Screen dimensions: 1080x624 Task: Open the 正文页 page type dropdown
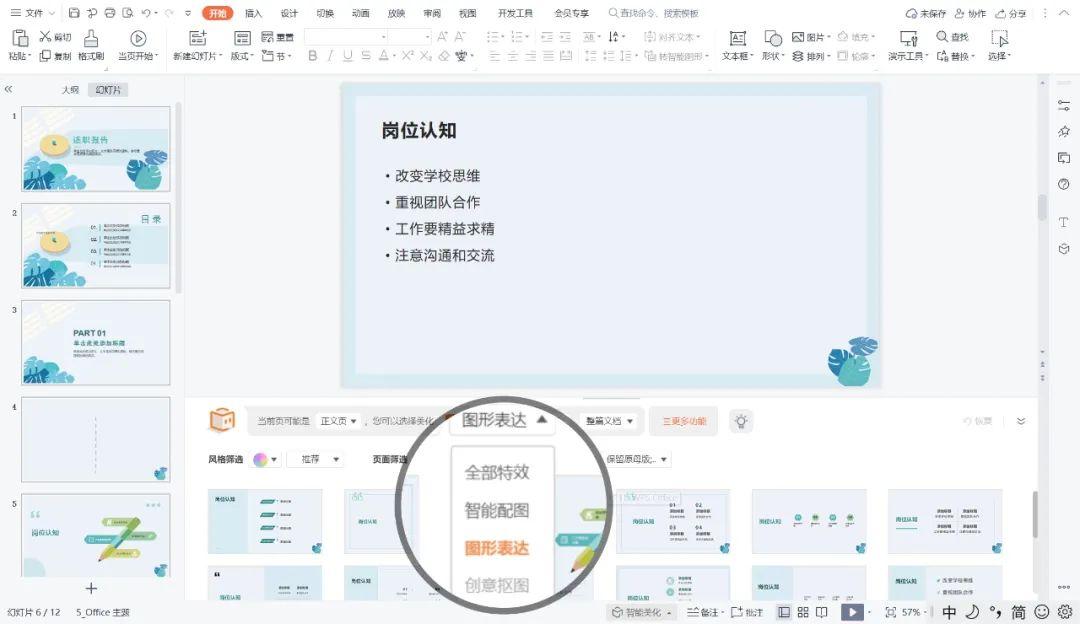(x=338, y=421)
